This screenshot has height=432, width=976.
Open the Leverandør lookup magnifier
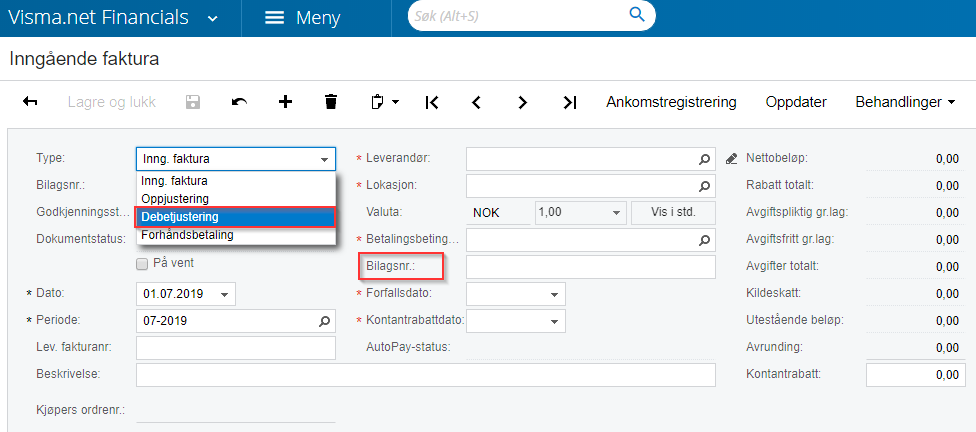point(705,159)
